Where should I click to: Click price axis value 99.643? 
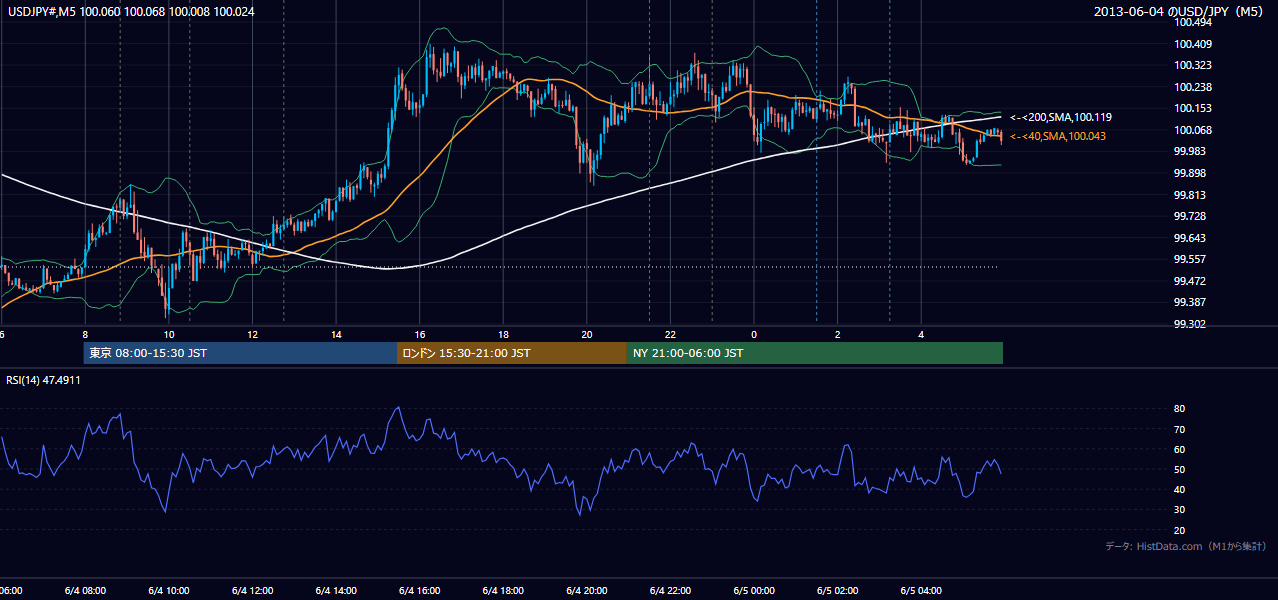tap(1192, 238)
